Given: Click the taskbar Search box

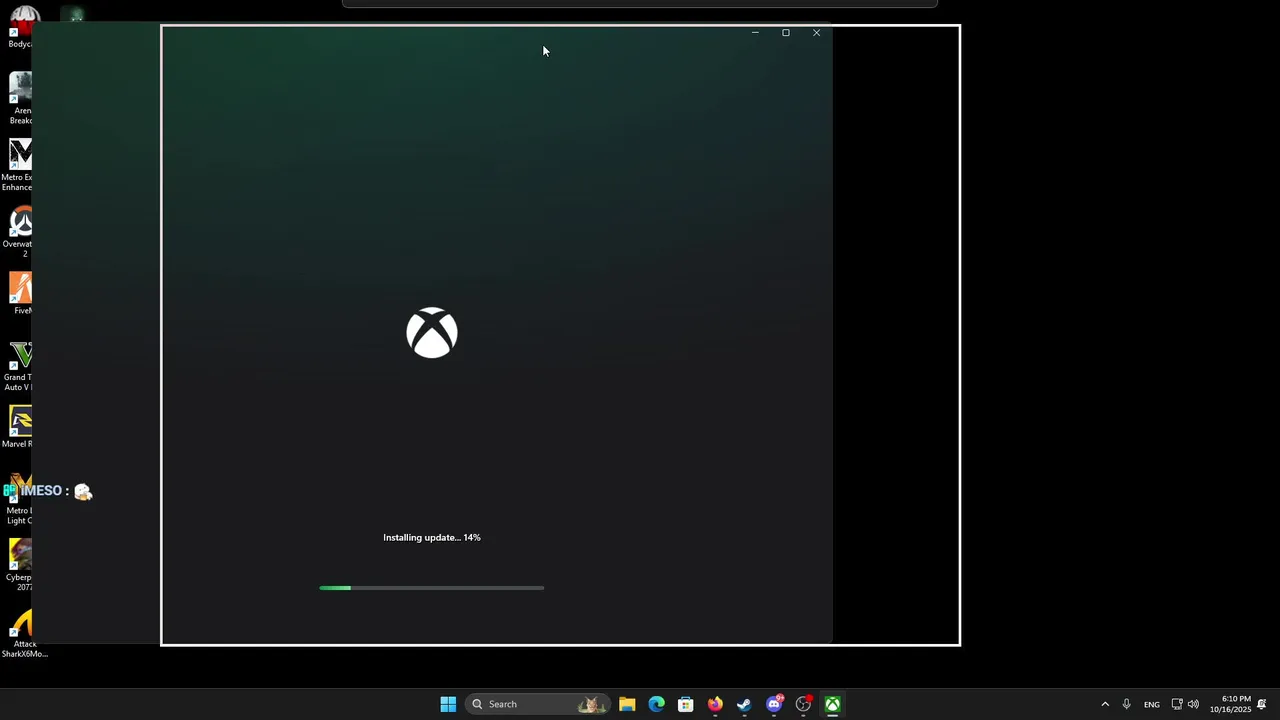Looking at the screenshot, I should 537,704.
